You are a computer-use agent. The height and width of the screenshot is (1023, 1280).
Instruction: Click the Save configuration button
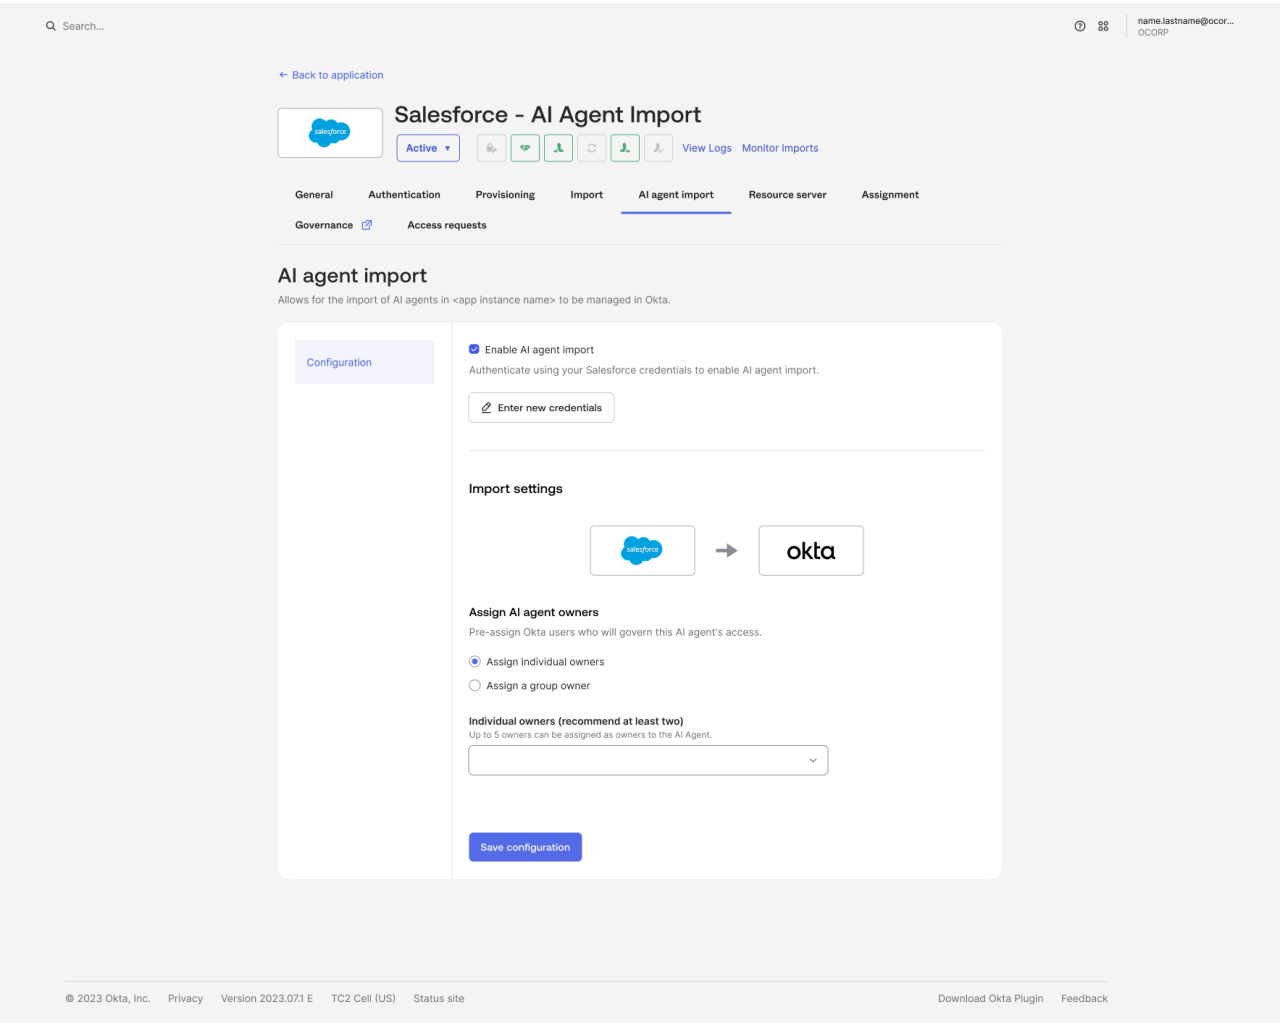[x=525, y=846]
